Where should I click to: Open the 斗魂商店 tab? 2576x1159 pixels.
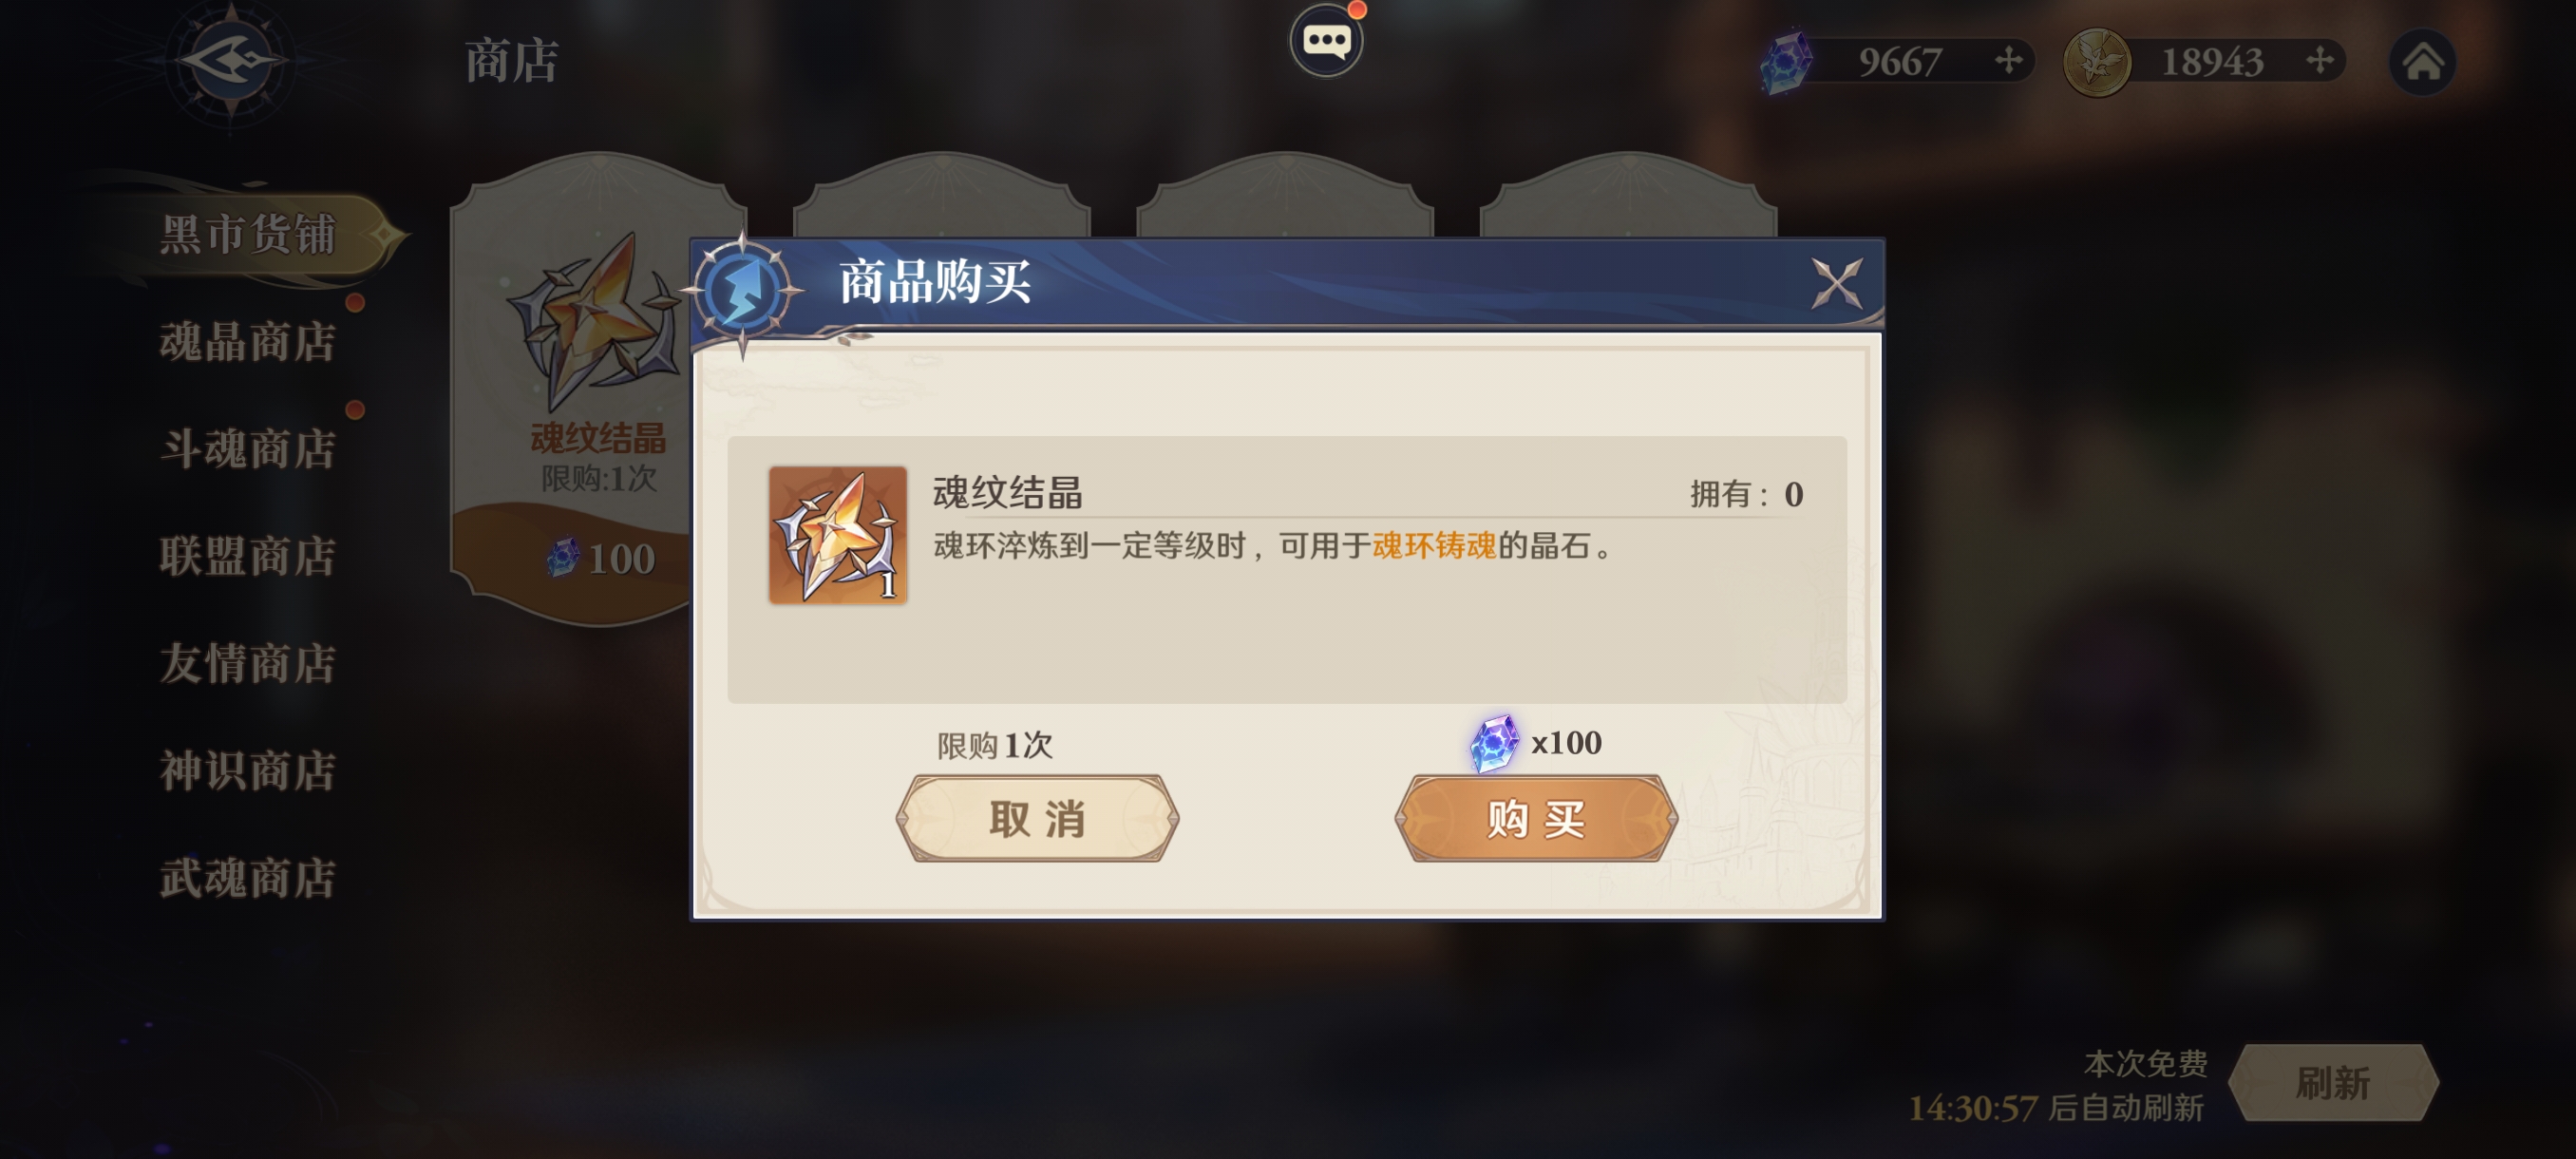coord(247,449)
